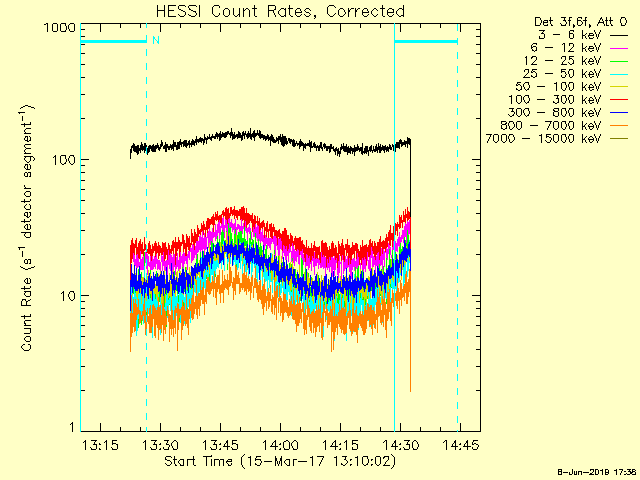Click the green line swatch for 12 - 25 keV
This screenshot has width=640, height=480.
619,62
